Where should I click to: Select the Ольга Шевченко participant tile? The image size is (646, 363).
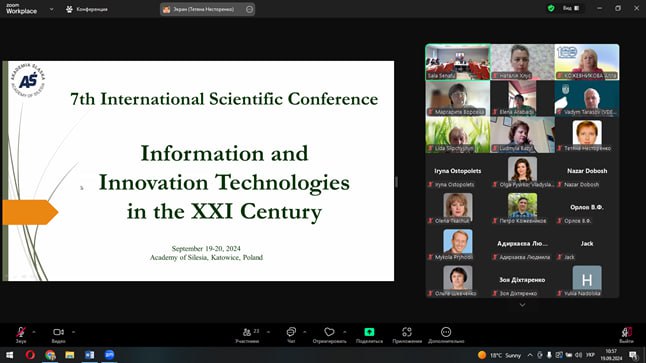458,280
